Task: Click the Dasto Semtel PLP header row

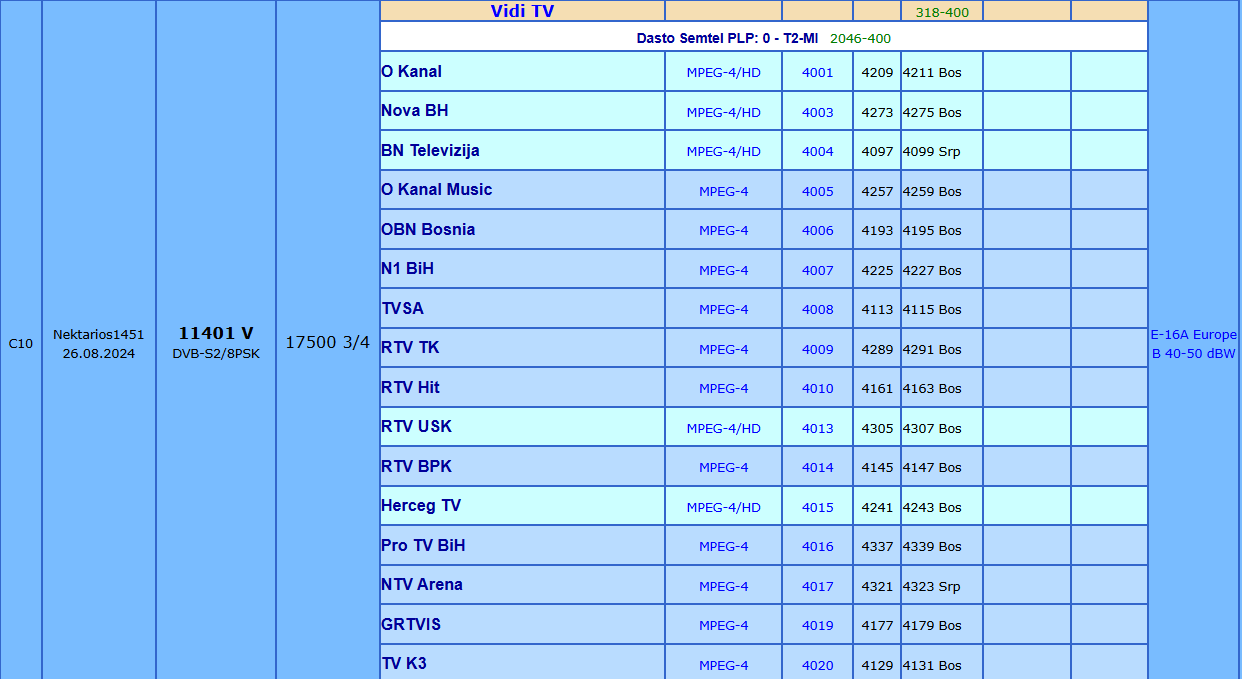Action: [764, 37]
